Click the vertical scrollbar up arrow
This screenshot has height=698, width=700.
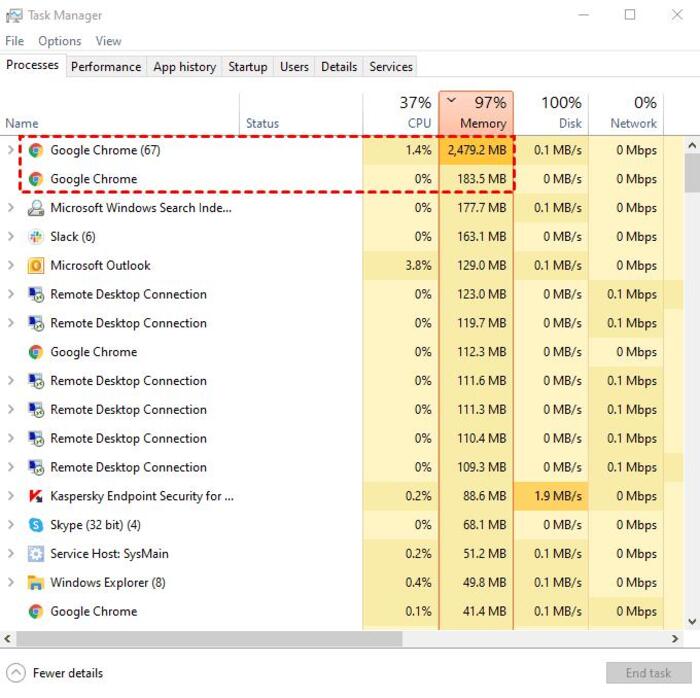[x=692, y=145]
